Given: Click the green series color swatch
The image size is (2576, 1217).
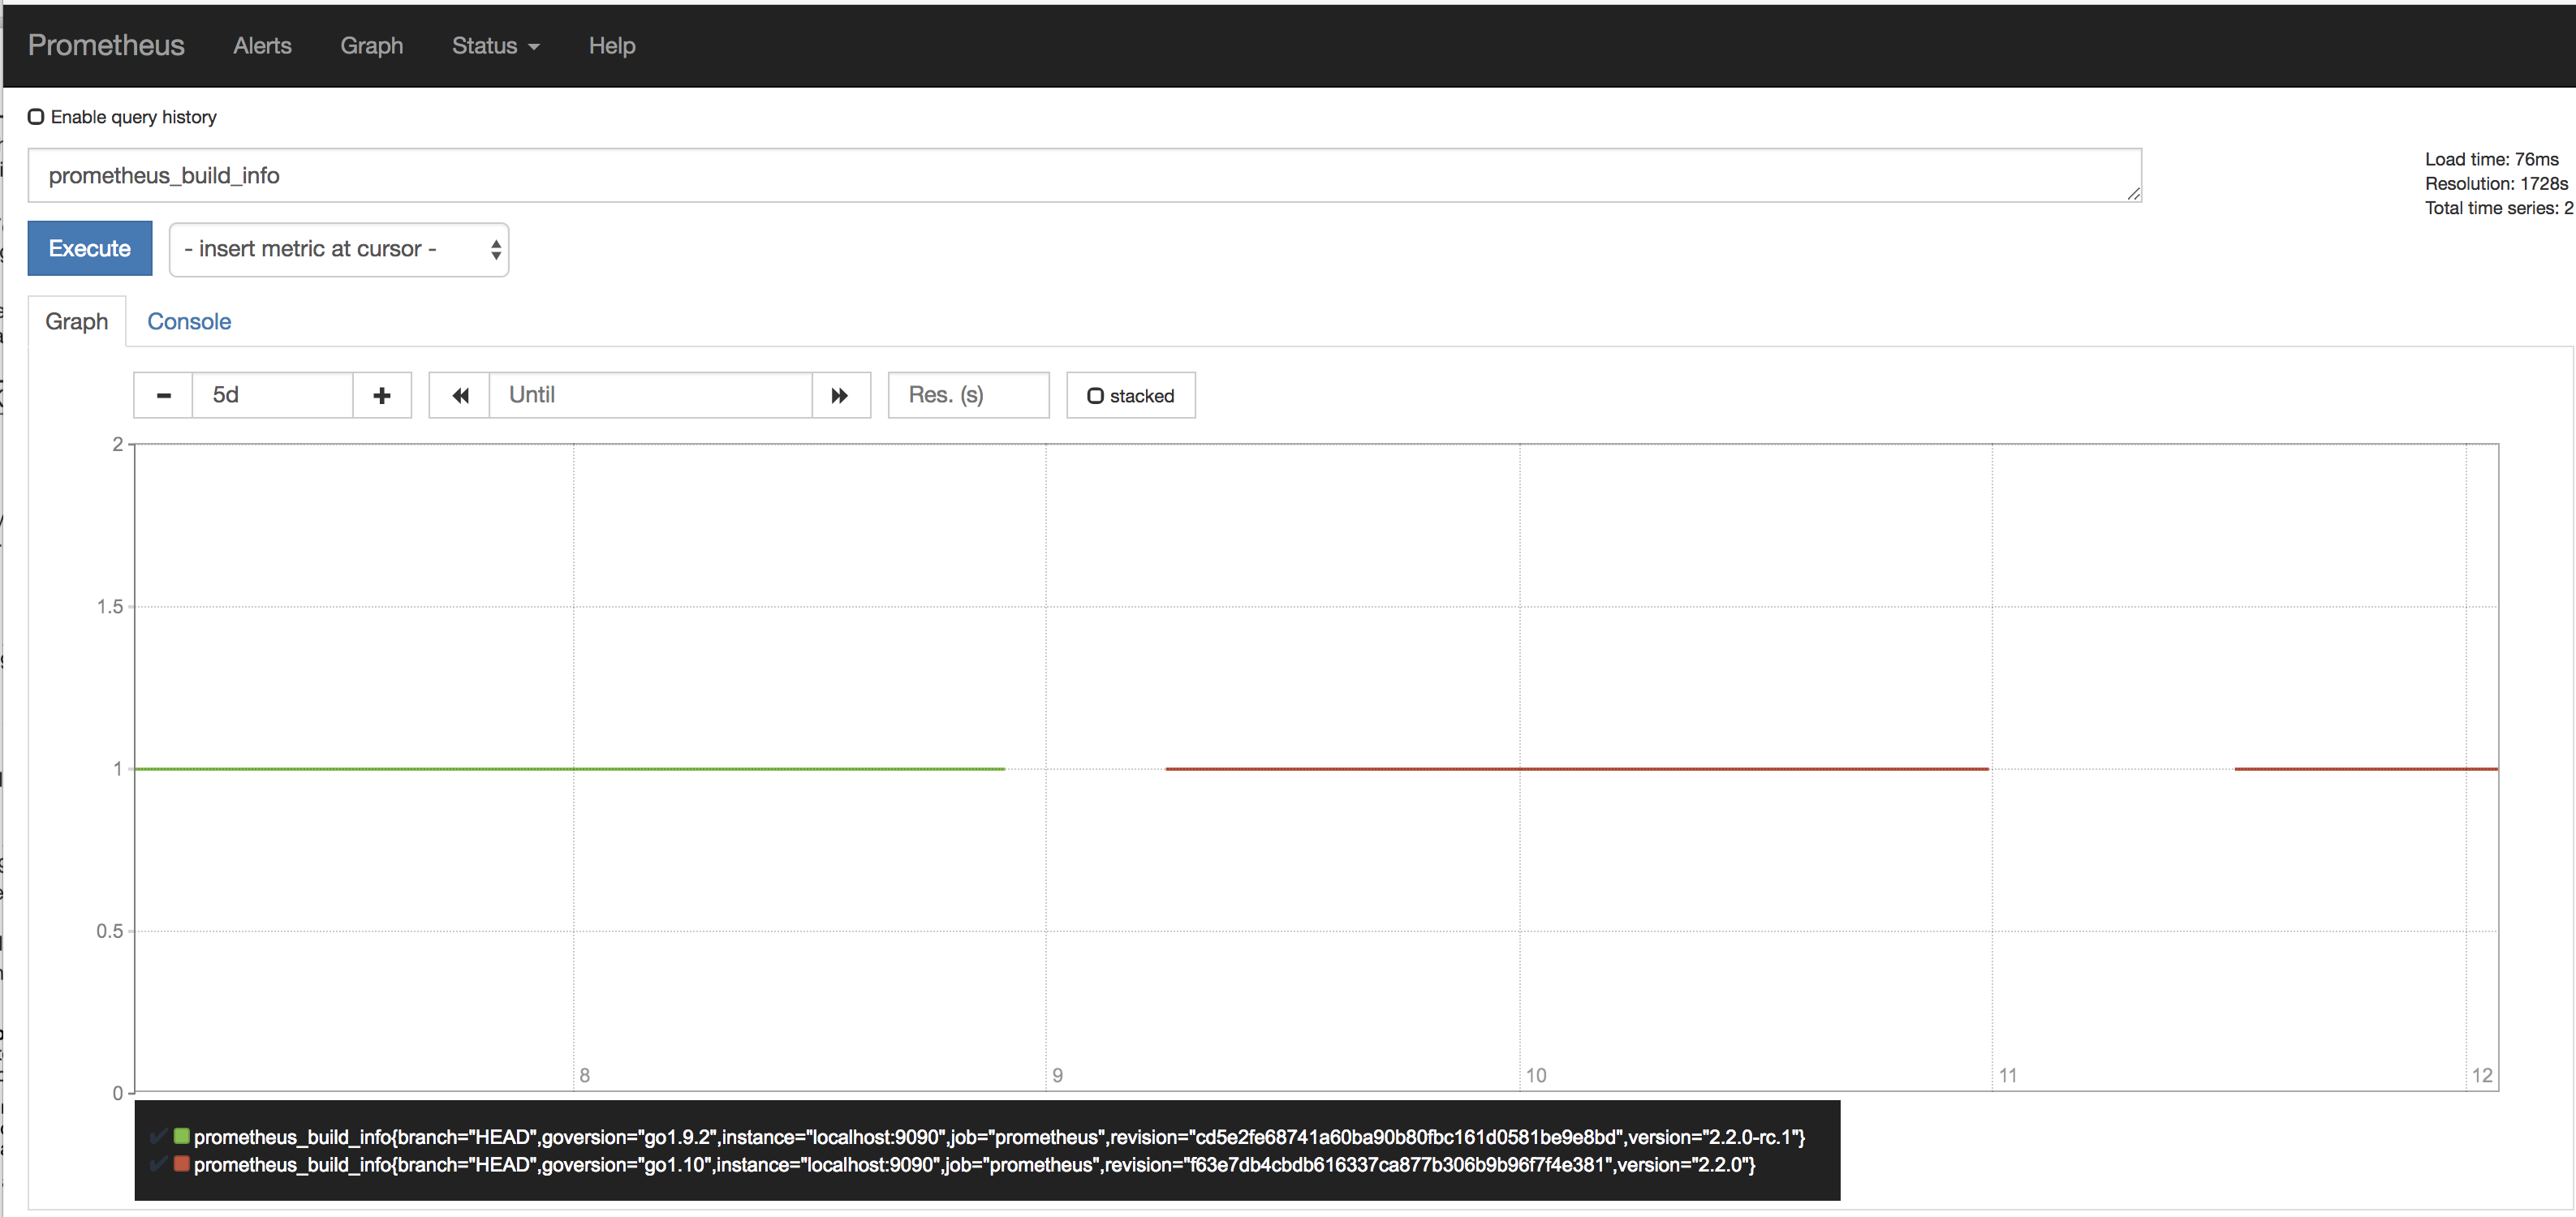Looking at the screenshot, I should (x=181, y=1135).
